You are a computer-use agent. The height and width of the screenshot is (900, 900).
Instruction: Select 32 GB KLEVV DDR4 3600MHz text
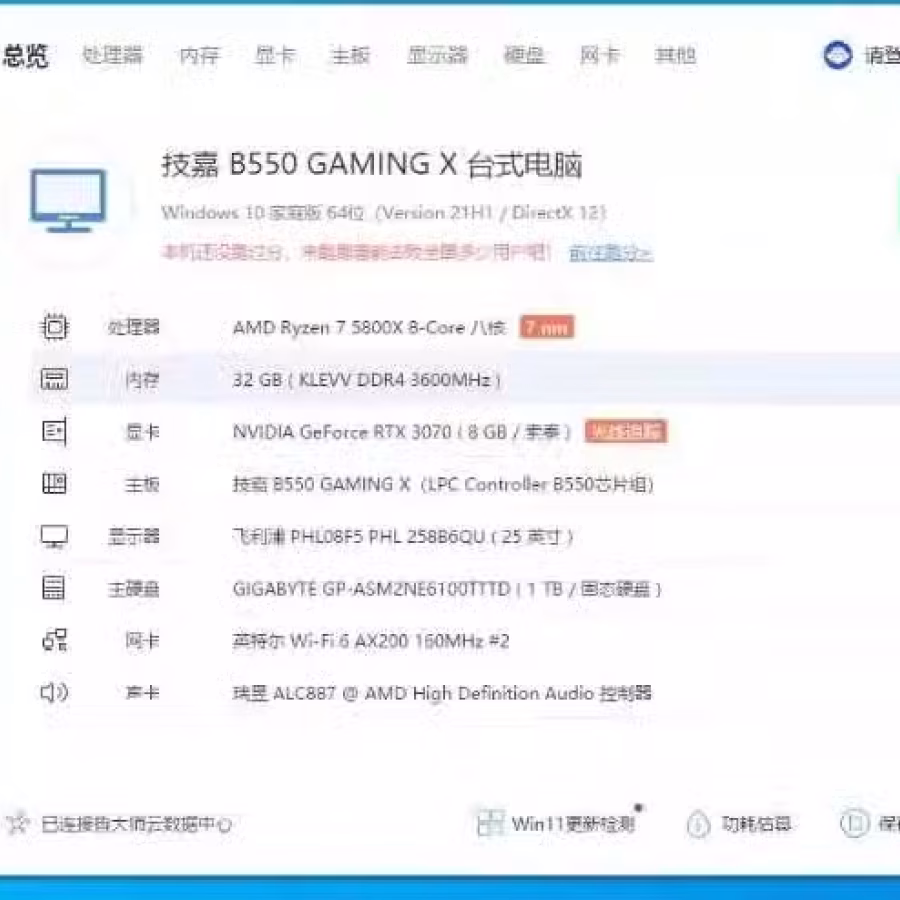(x=367, y=380)
